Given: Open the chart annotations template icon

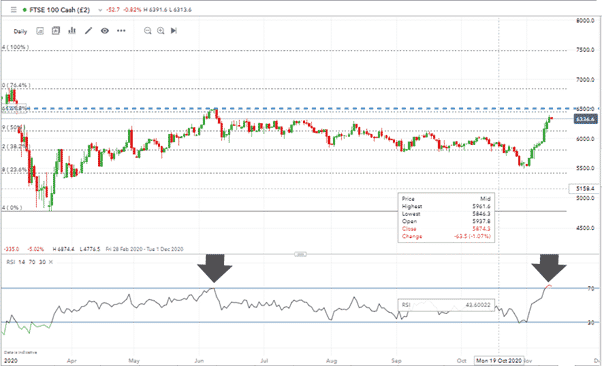Looking at the screenshot, I should pyautogui.click(x=56, y=31).
